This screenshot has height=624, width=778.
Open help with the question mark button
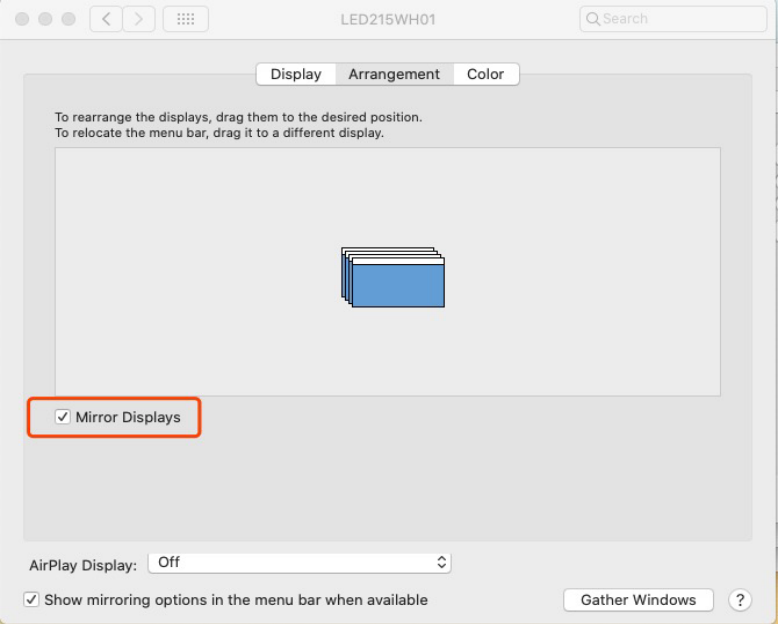[x=740, y=600]
